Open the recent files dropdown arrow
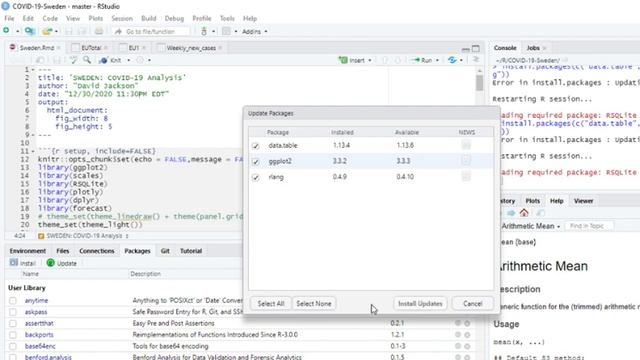Screen dimensions: 640x360 click(x=56, y=31)
